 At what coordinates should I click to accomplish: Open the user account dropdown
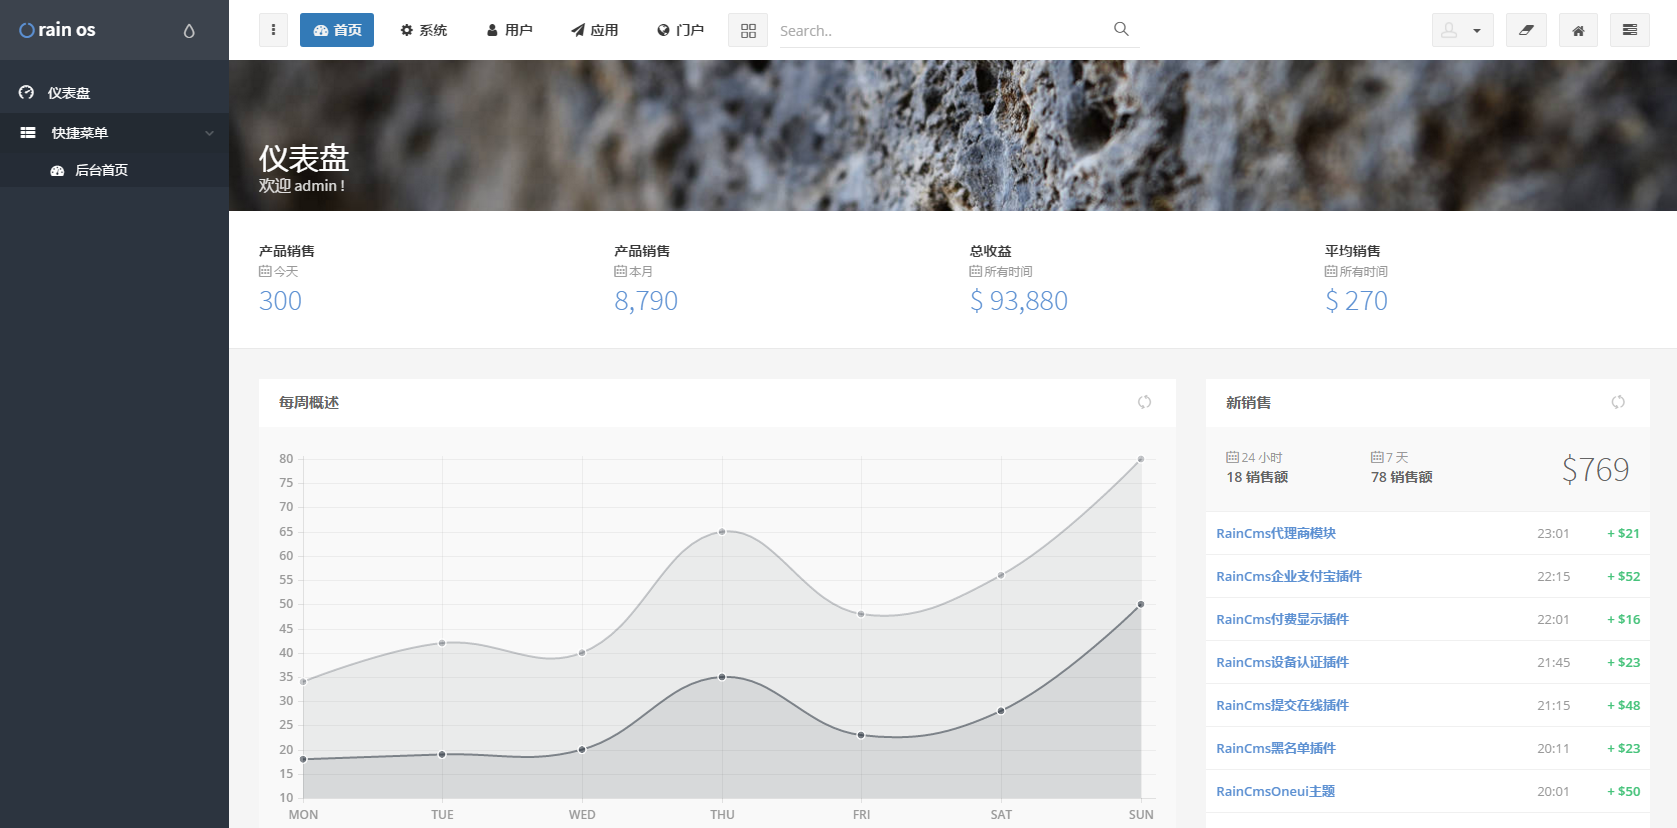click(1462, 30)
